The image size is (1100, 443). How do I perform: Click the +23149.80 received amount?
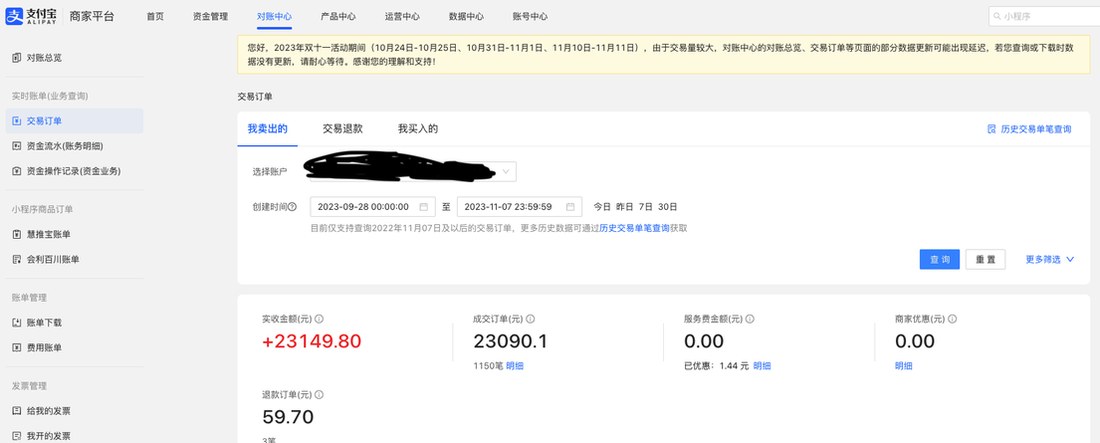click(x=311, y=342)
